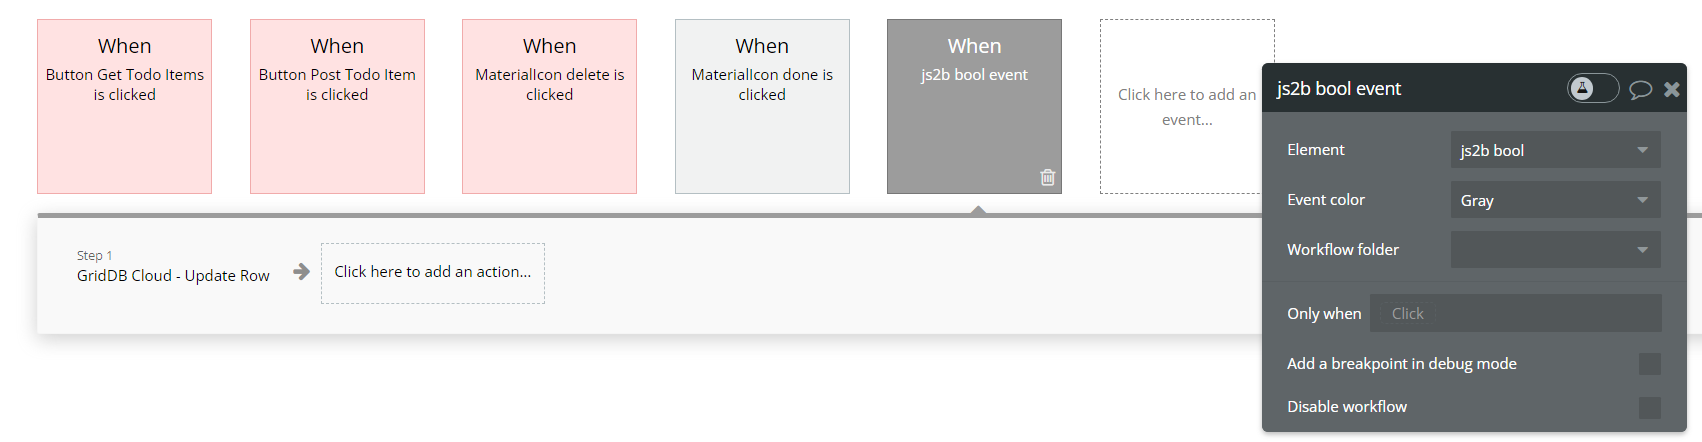Select the Button Post Todo Item event
The width and height of the screenshot is (1702, 442).
point(337,106)
